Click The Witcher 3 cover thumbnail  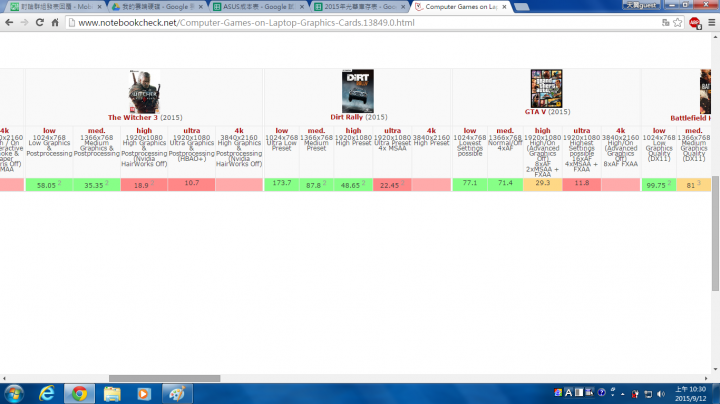144,91
